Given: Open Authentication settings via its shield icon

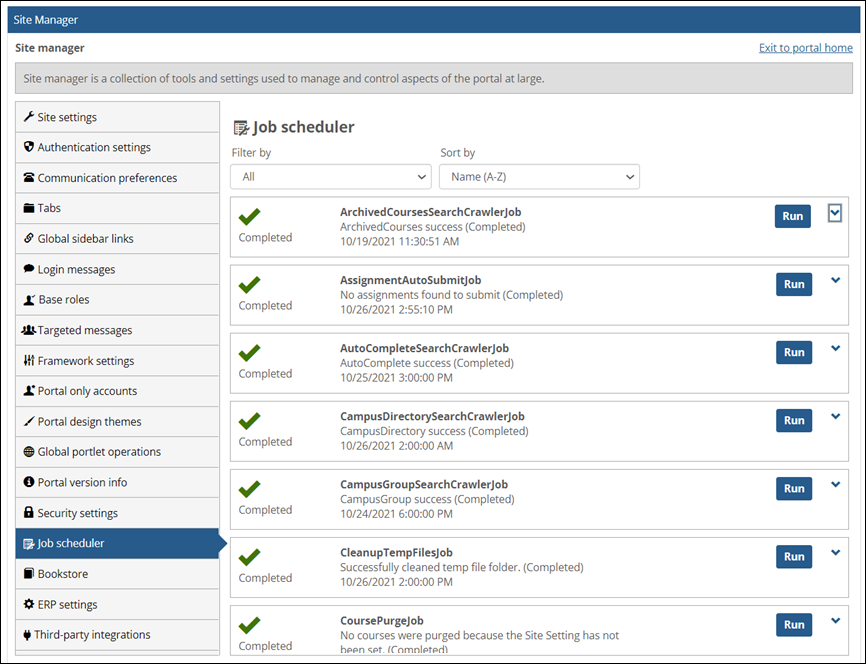Looking at the screenshot, I should (31, 147).
